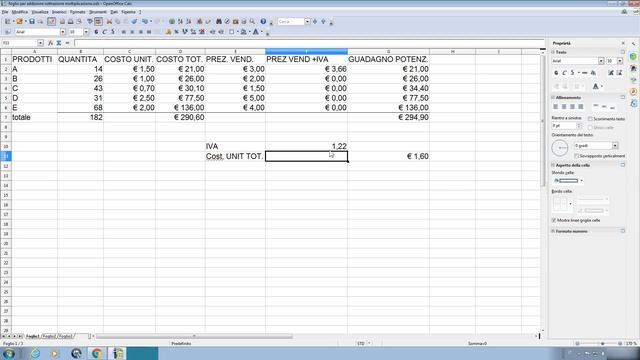640x360 pixels.
Task: Toggle Mostra linee griglia celle checkbox
Action: pyautogui.click(x=554, y=220)
